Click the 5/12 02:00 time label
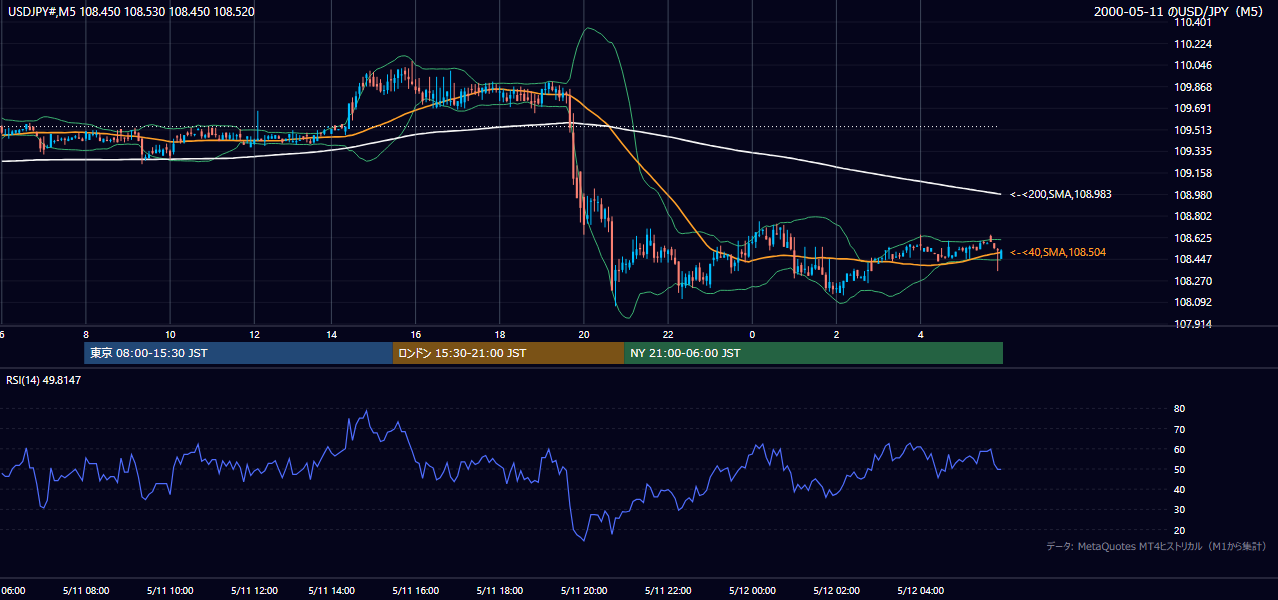 [836, 591]
